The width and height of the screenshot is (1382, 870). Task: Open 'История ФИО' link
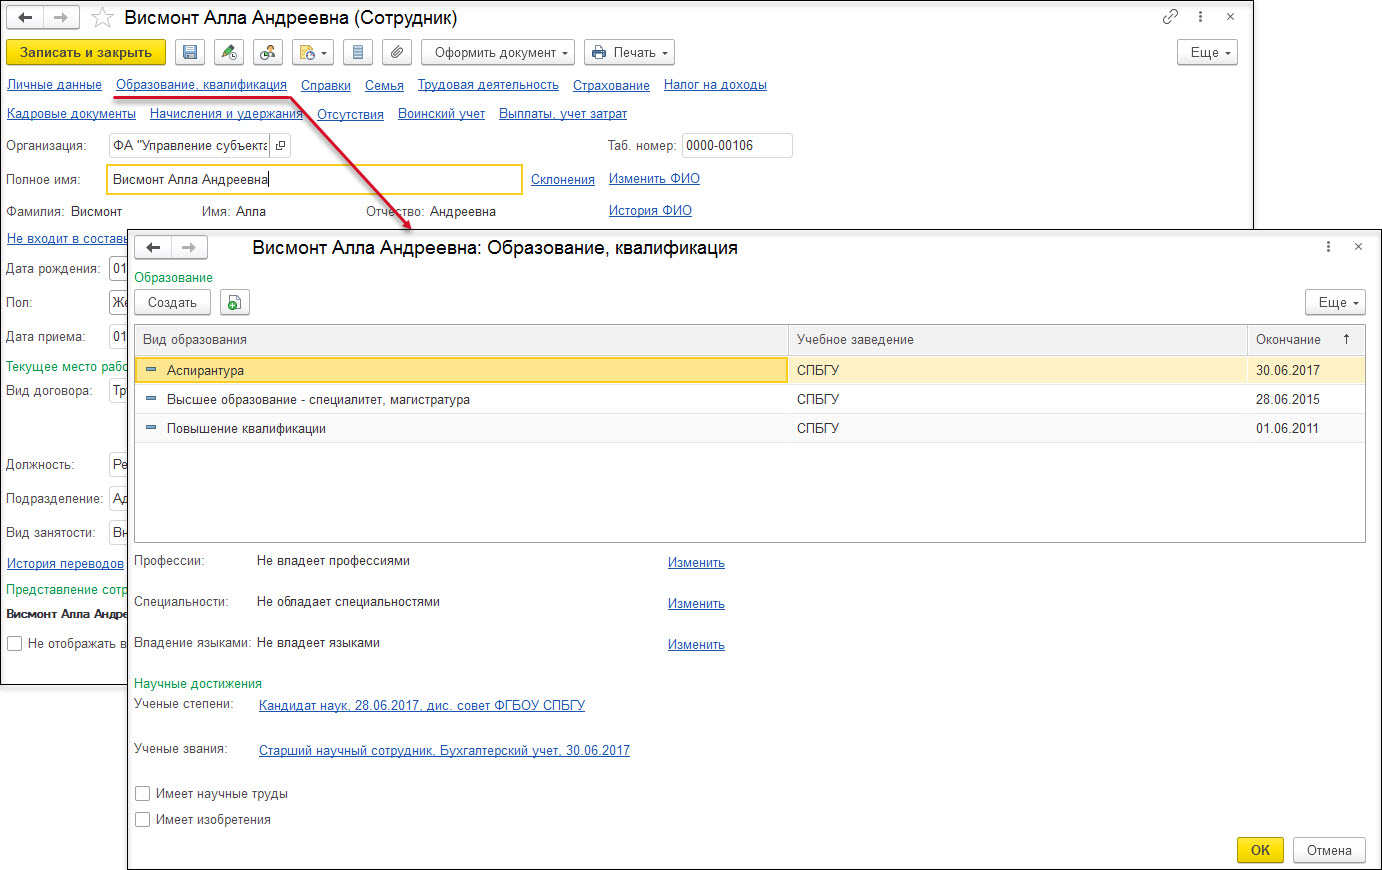(650, 211)
